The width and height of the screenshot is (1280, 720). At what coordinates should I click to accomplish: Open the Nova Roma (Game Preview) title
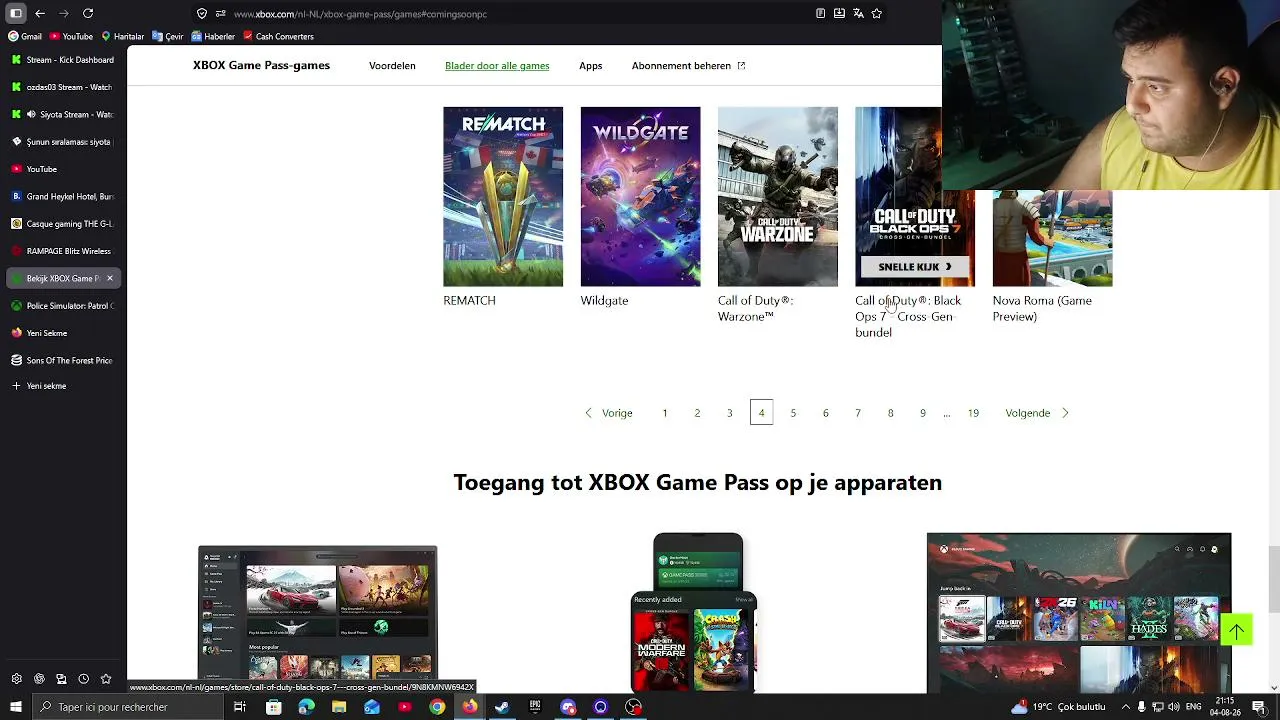(x=1042, y=308)
